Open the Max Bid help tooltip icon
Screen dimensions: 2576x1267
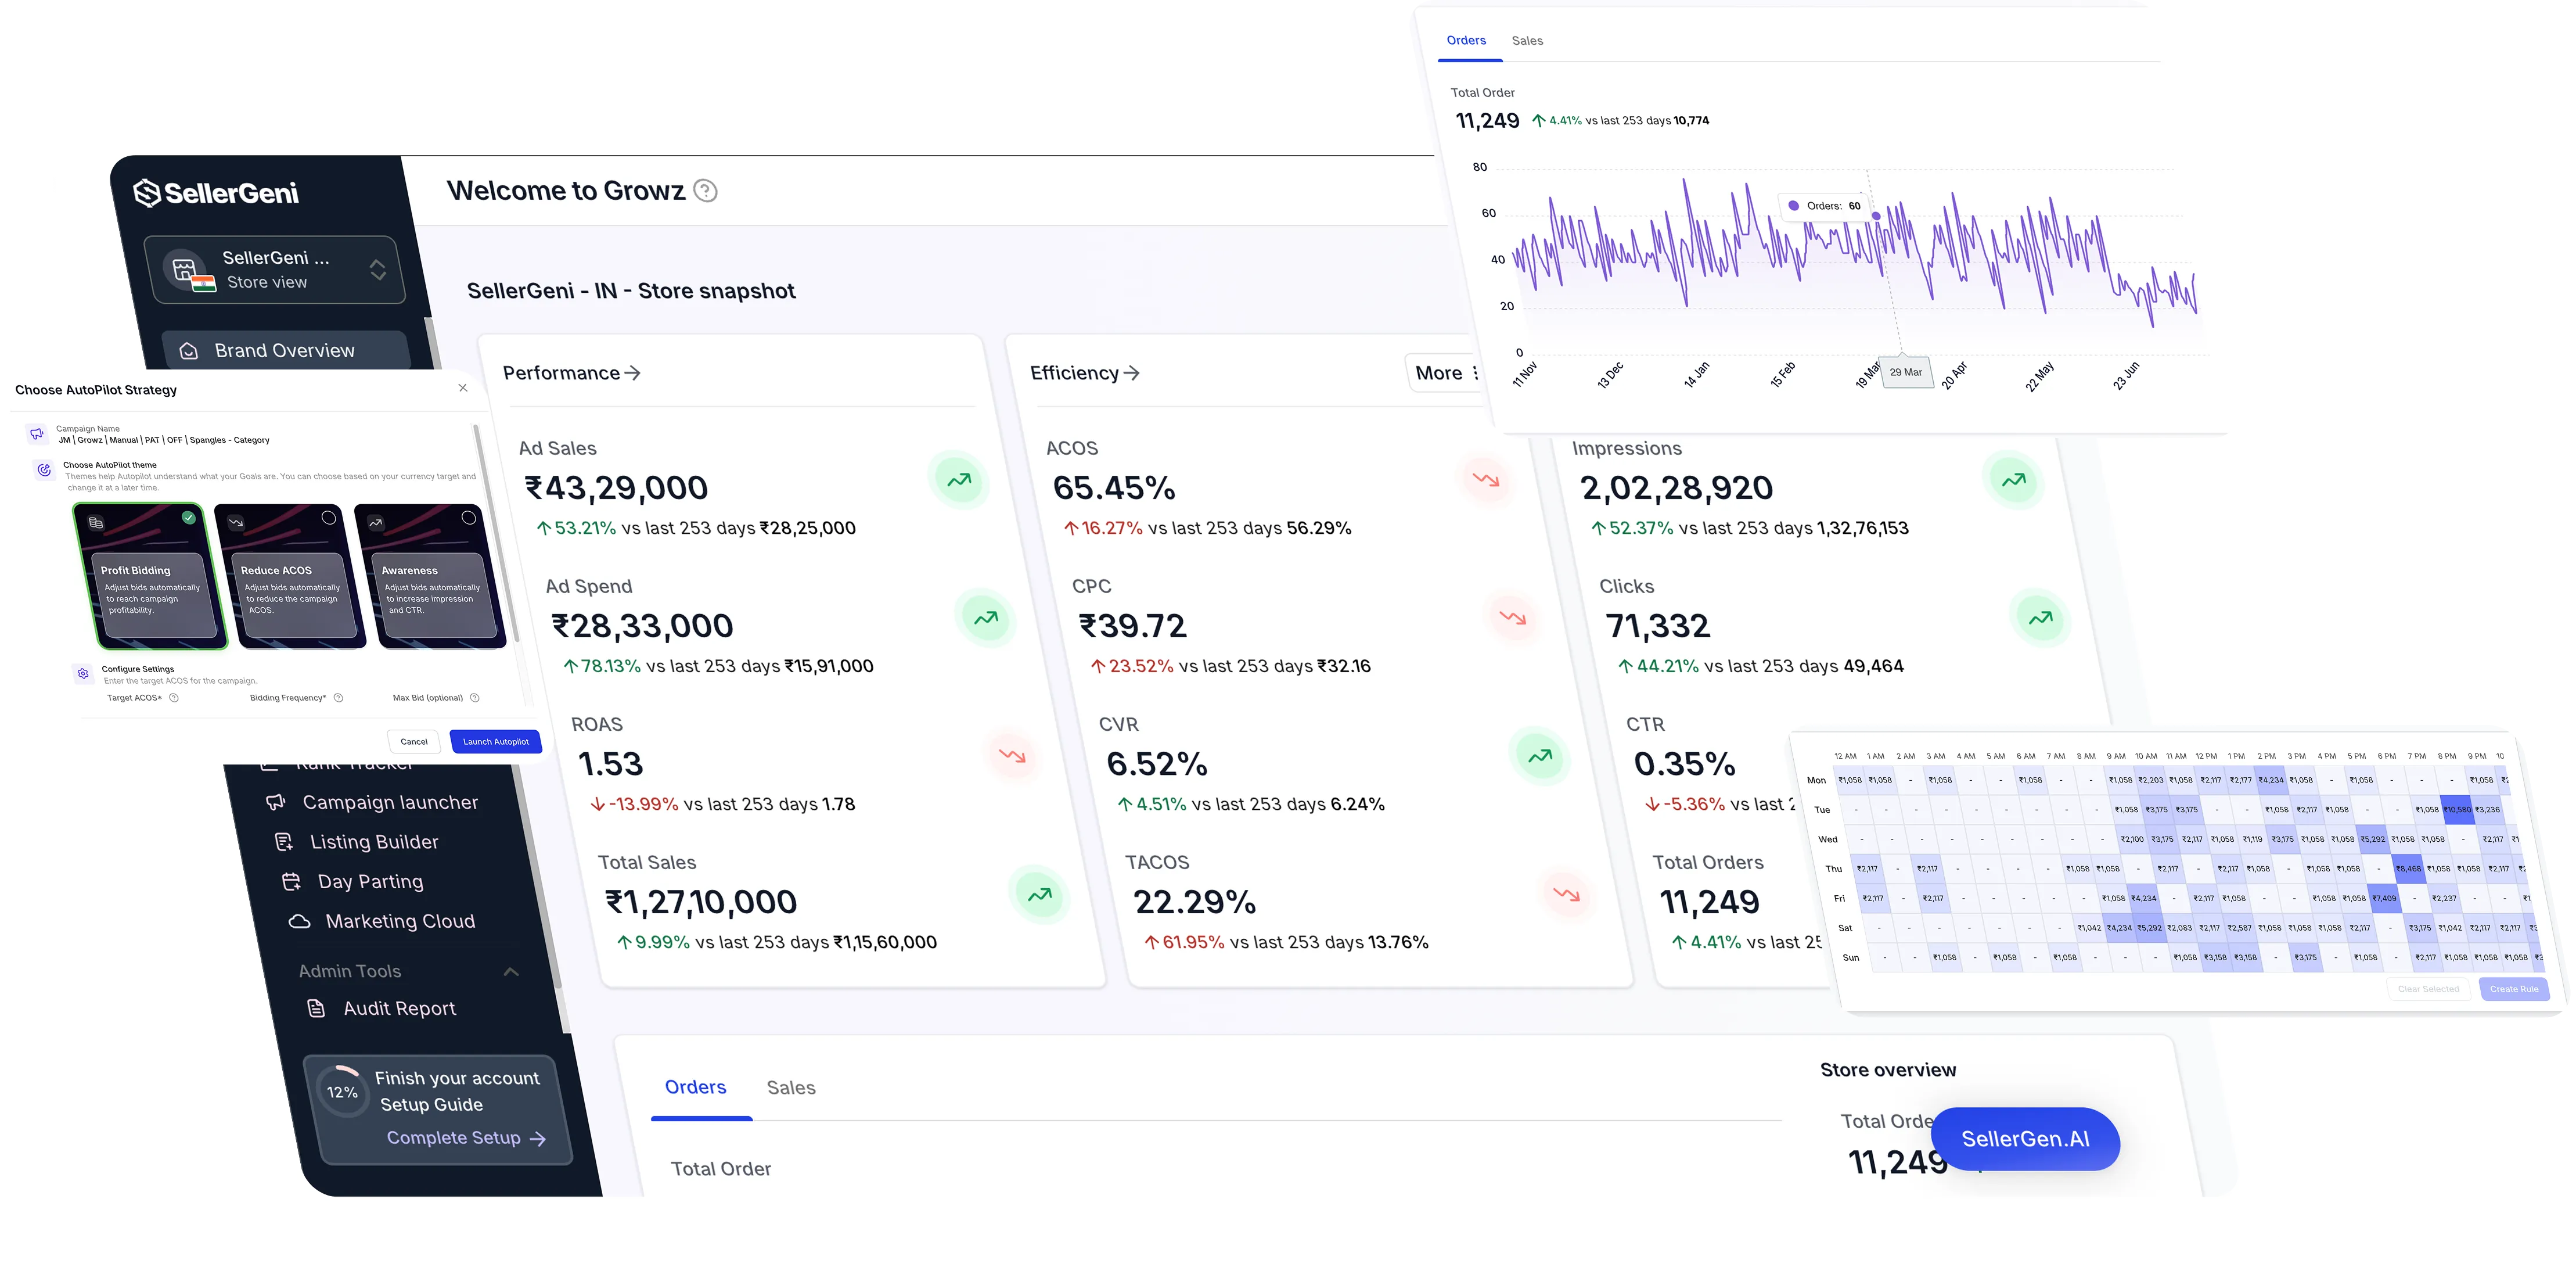[475, 698]
